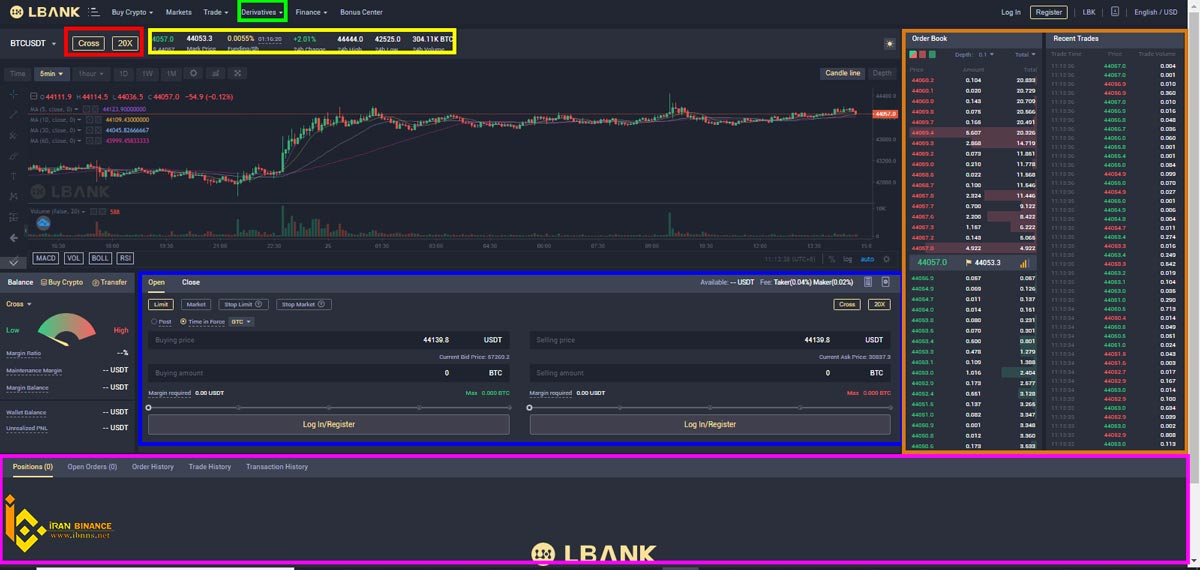1200x570 pixels.
Task: Select the Stop Limit order type
Action: 243,304
